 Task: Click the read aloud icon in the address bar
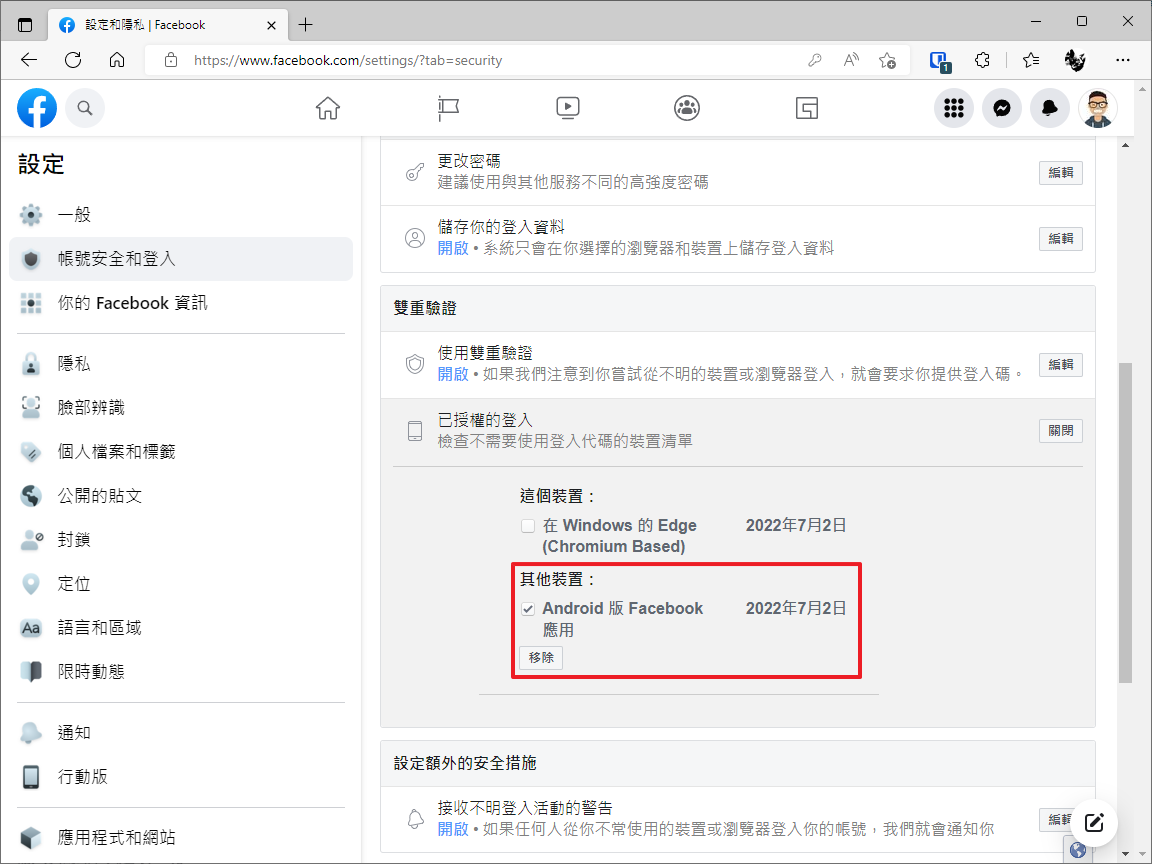coord(851,60)
